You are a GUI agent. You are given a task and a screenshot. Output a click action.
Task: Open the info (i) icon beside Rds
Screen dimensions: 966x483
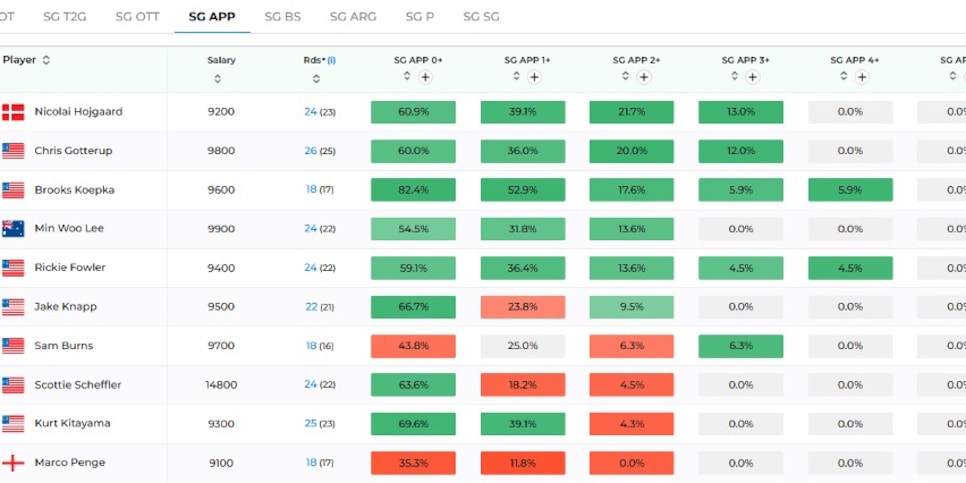[x=331, y=60]
